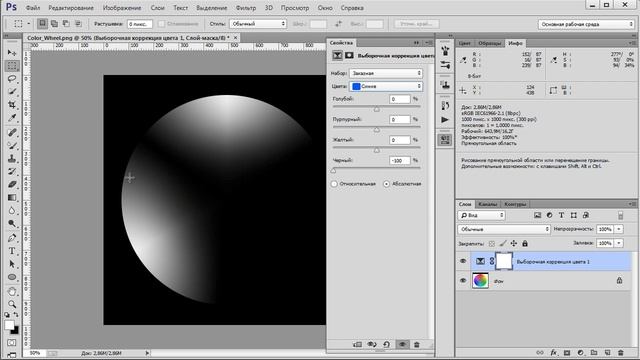Select the Относительная radio button
Image resolution: width=640 pixels, height=360 pixels.
tap(334, 184)
